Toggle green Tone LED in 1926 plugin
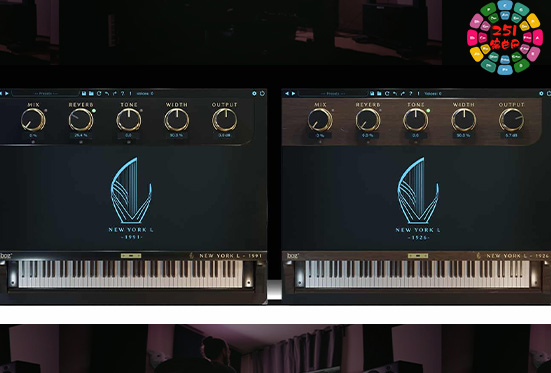 [x=428, y=111]
